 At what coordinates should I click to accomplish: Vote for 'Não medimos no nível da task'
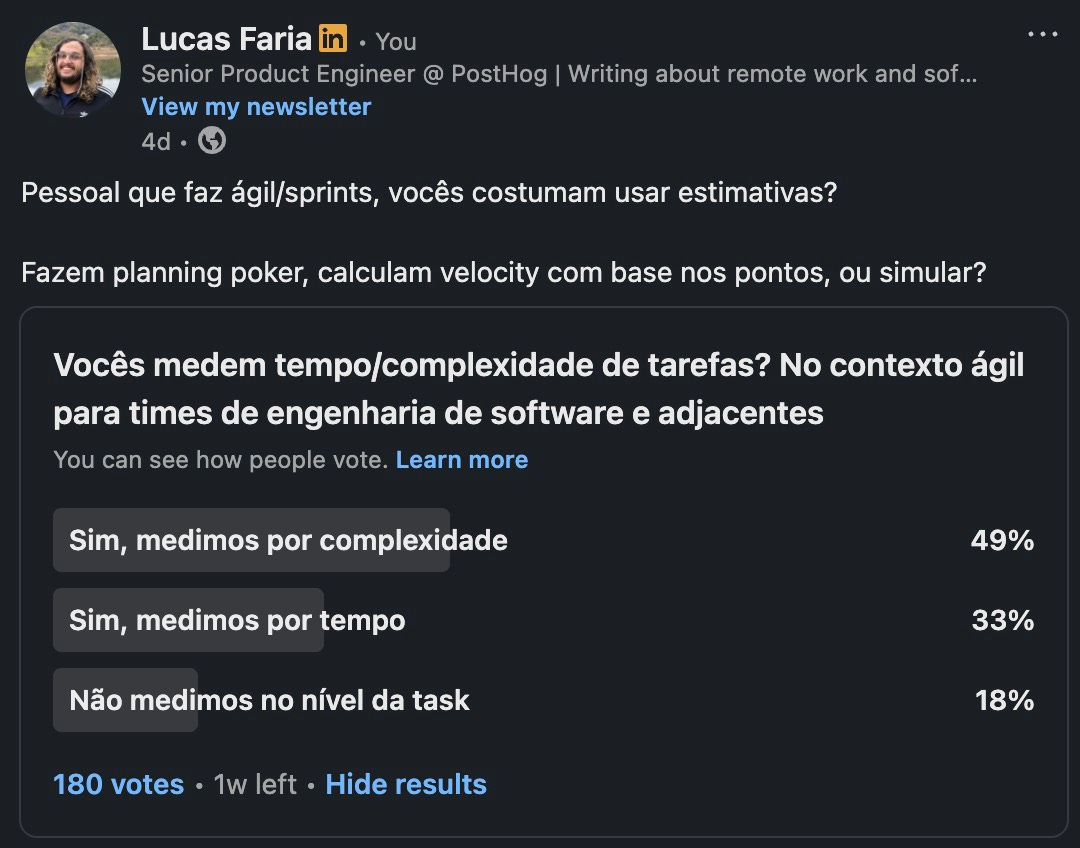pos(269,700)
